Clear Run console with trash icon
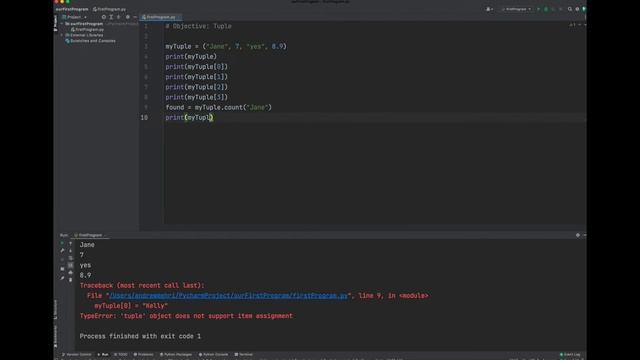Image resolution: width=640 pixels, height=360 pixels. pyautogui.click(x=71, y=280)
